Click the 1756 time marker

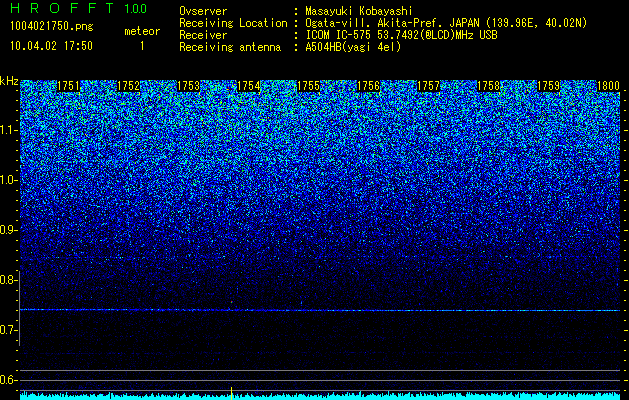click(x=368, y=86)
